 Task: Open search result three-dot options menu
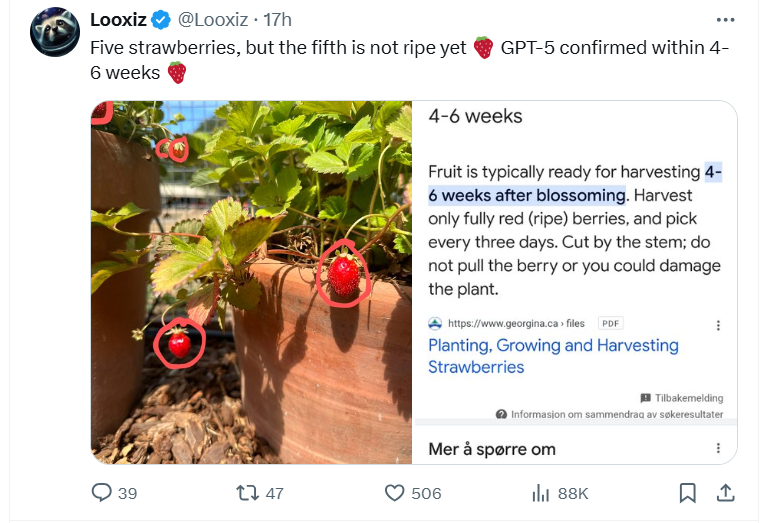pyautogui.click(x=717, y=325)
